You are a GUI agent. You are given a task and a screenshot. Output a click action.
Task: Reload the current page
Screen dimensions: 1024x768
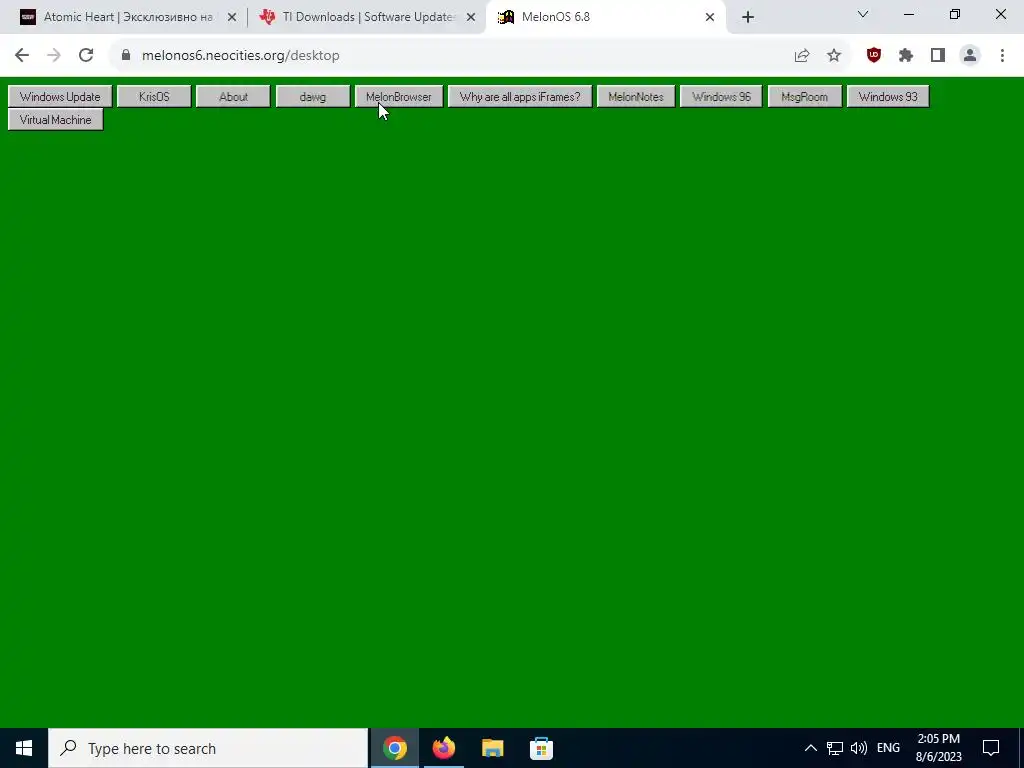pyautogui.click(x=86, y=56)
